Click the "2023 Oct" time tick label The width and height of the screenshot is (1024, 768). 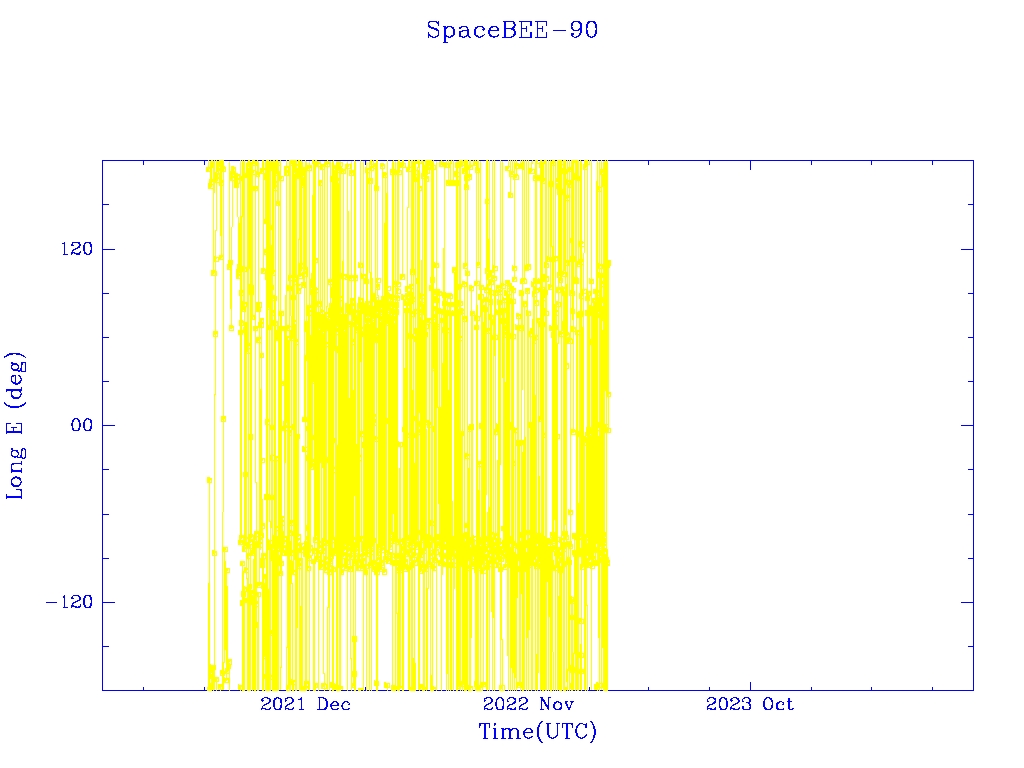click(x=750, y=704)
